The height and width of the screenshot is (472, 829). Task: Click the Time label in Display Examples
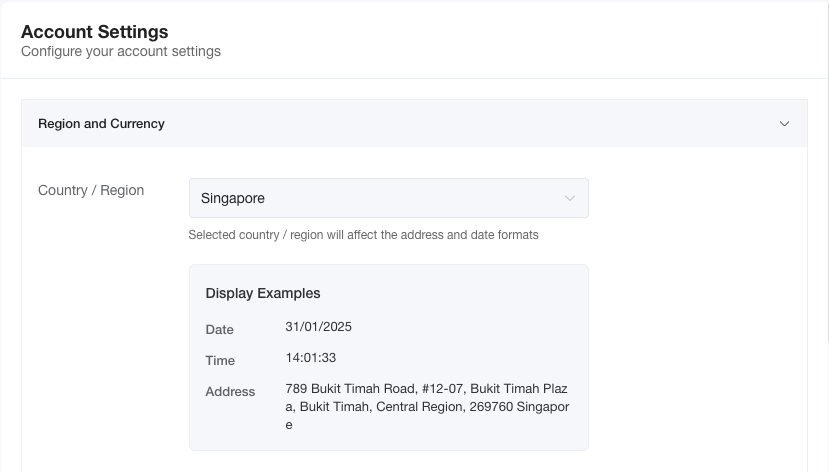[220, 360]
